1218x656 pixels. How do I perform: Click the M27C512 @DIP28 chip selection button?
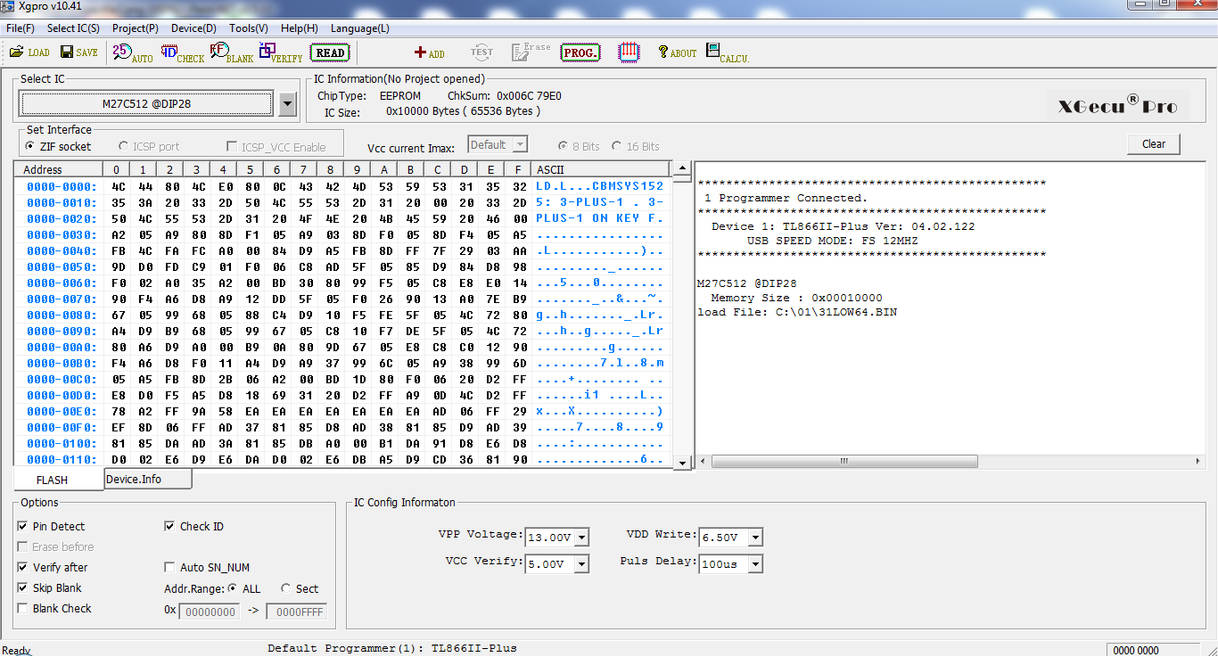coord(146,103)
